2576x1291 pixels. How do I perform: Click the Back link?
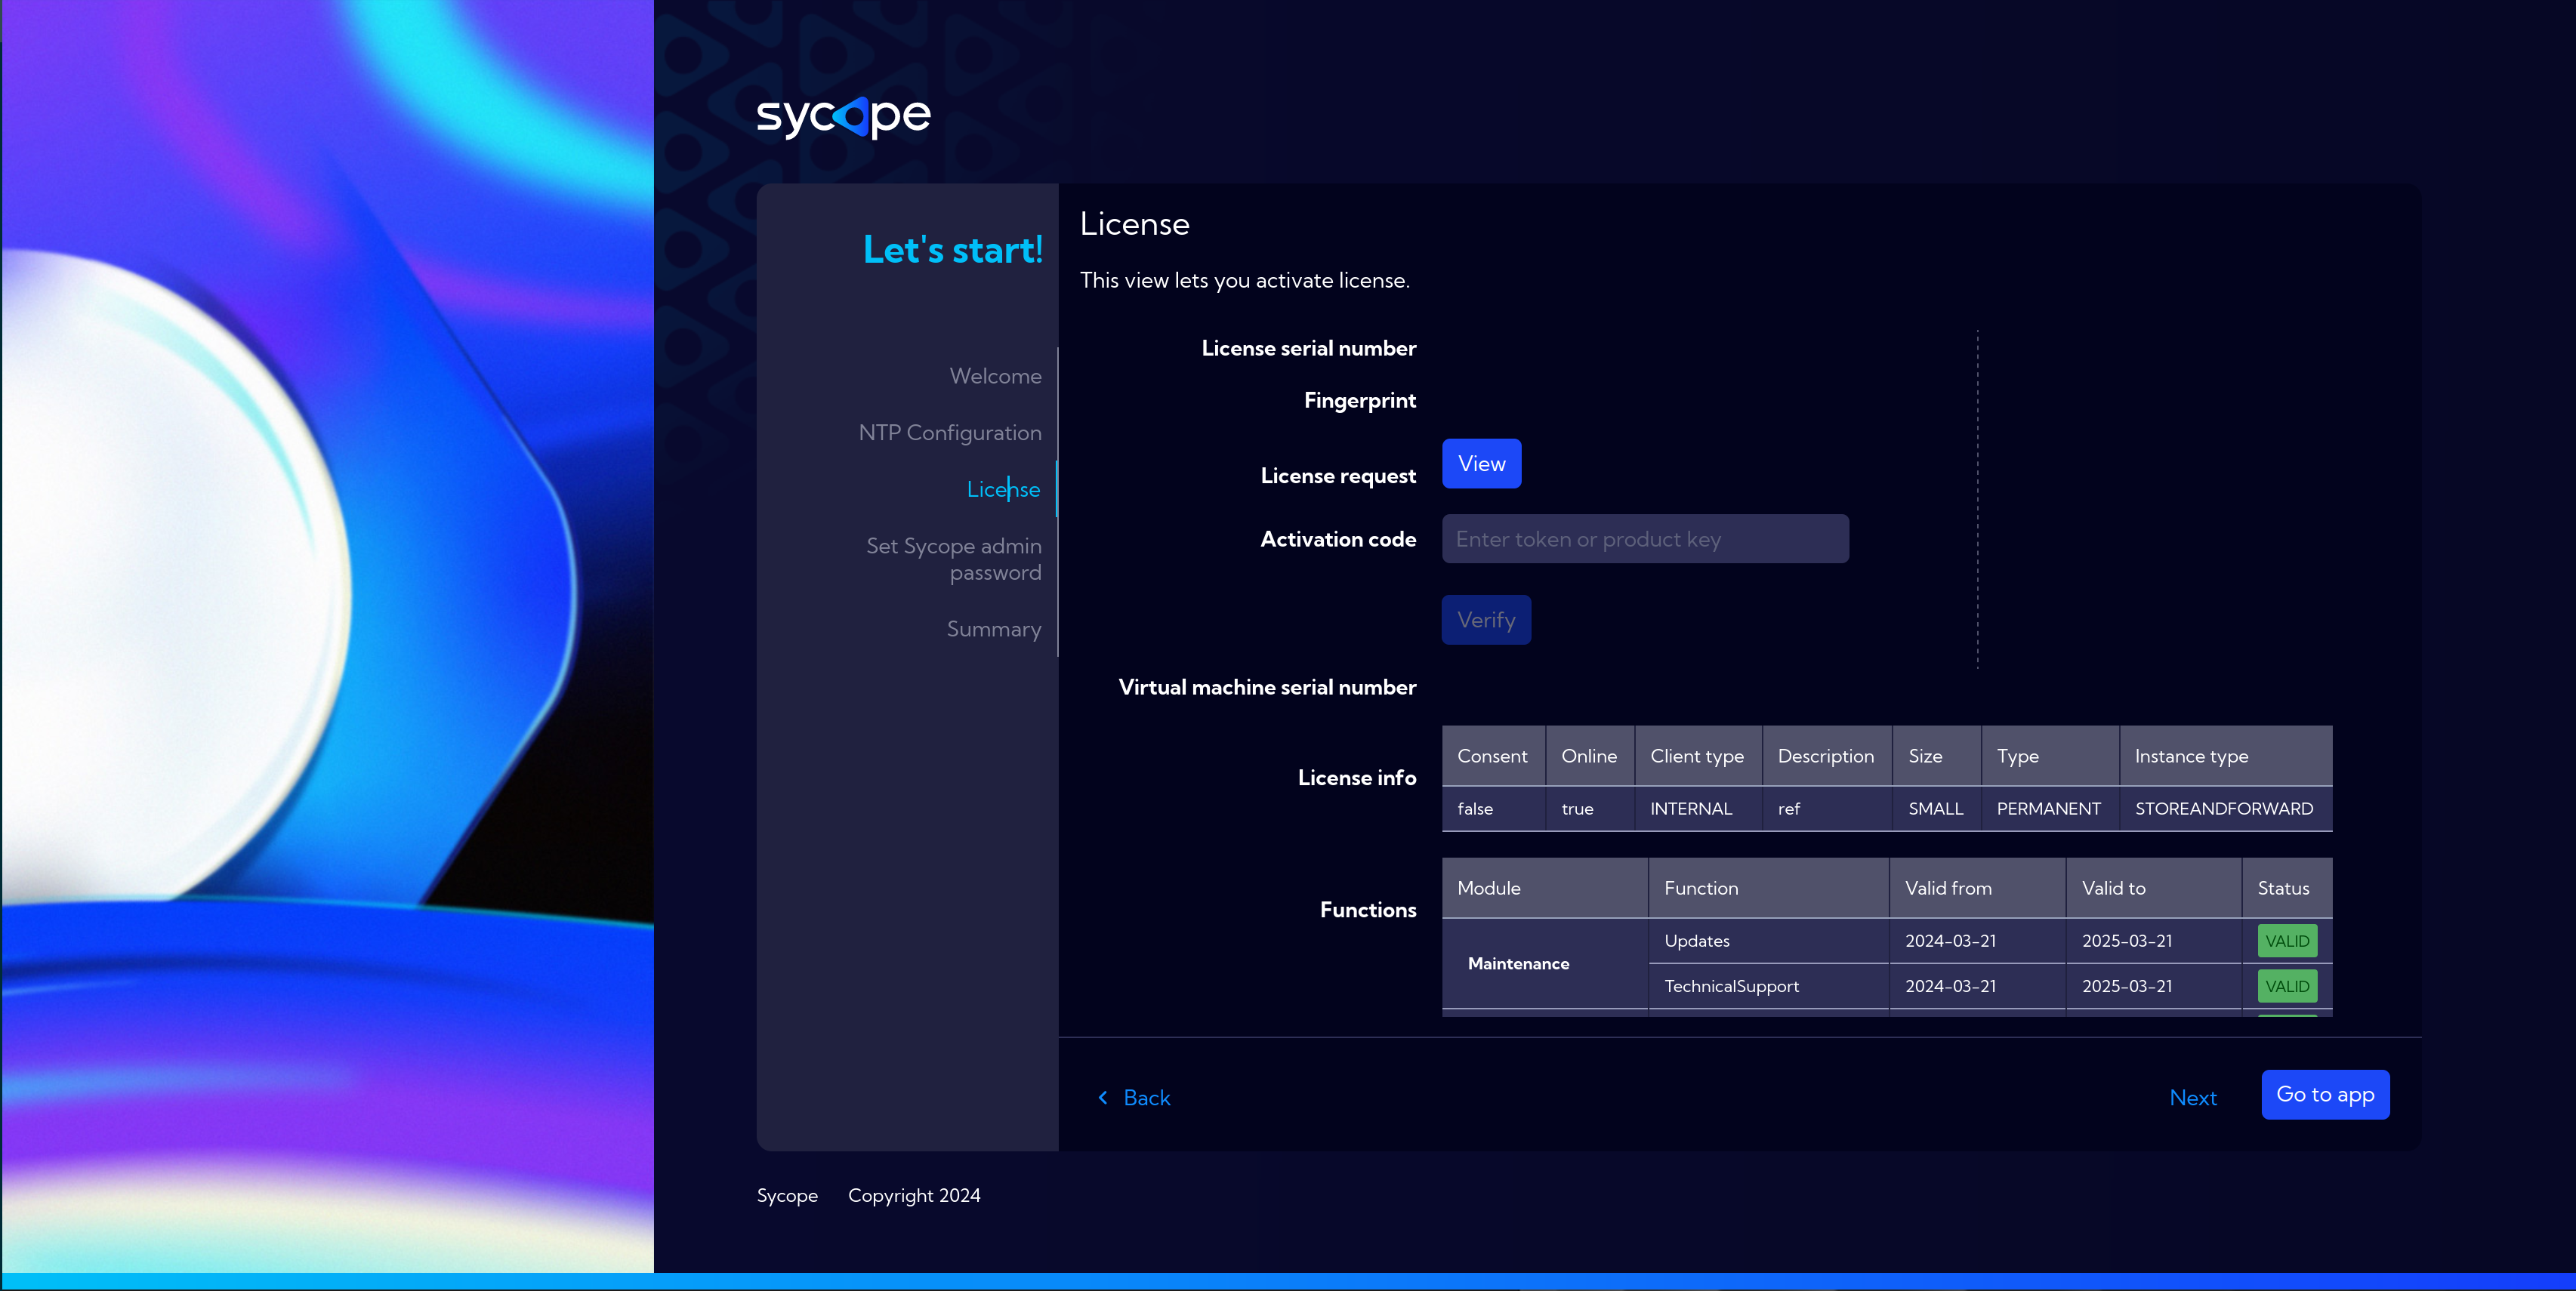pyautogui.click(x=1146, y=1097)
